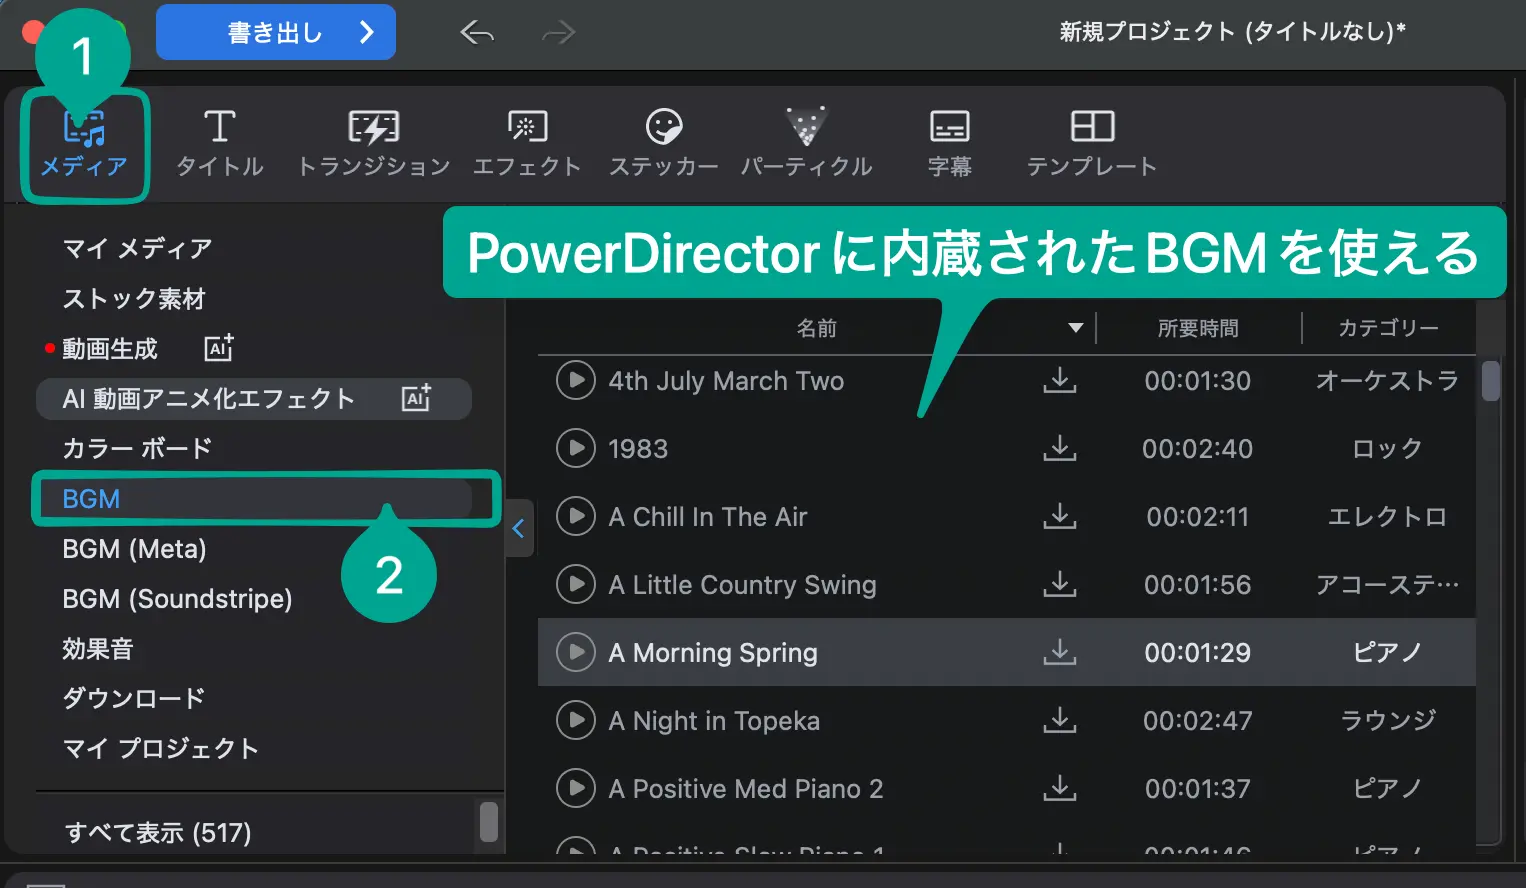1526x888 pixels.
Task: Click the sidebar tag list scrollbar thumb
Action: (x=489, y=822)
